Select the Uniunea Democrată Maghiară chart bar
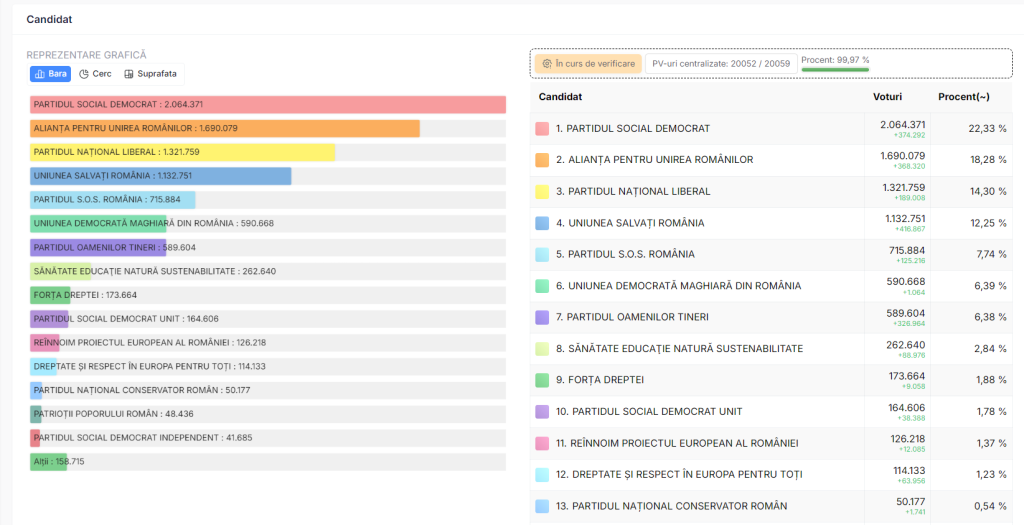This screenshot has height=525, width=1024. pos(98,223)
